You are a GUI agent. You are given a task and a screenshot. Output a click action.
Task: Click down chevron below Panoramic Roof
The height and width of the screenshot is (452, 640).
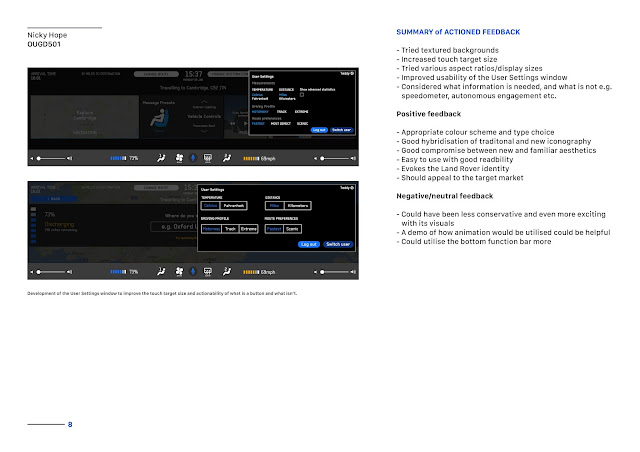(204, 131)
